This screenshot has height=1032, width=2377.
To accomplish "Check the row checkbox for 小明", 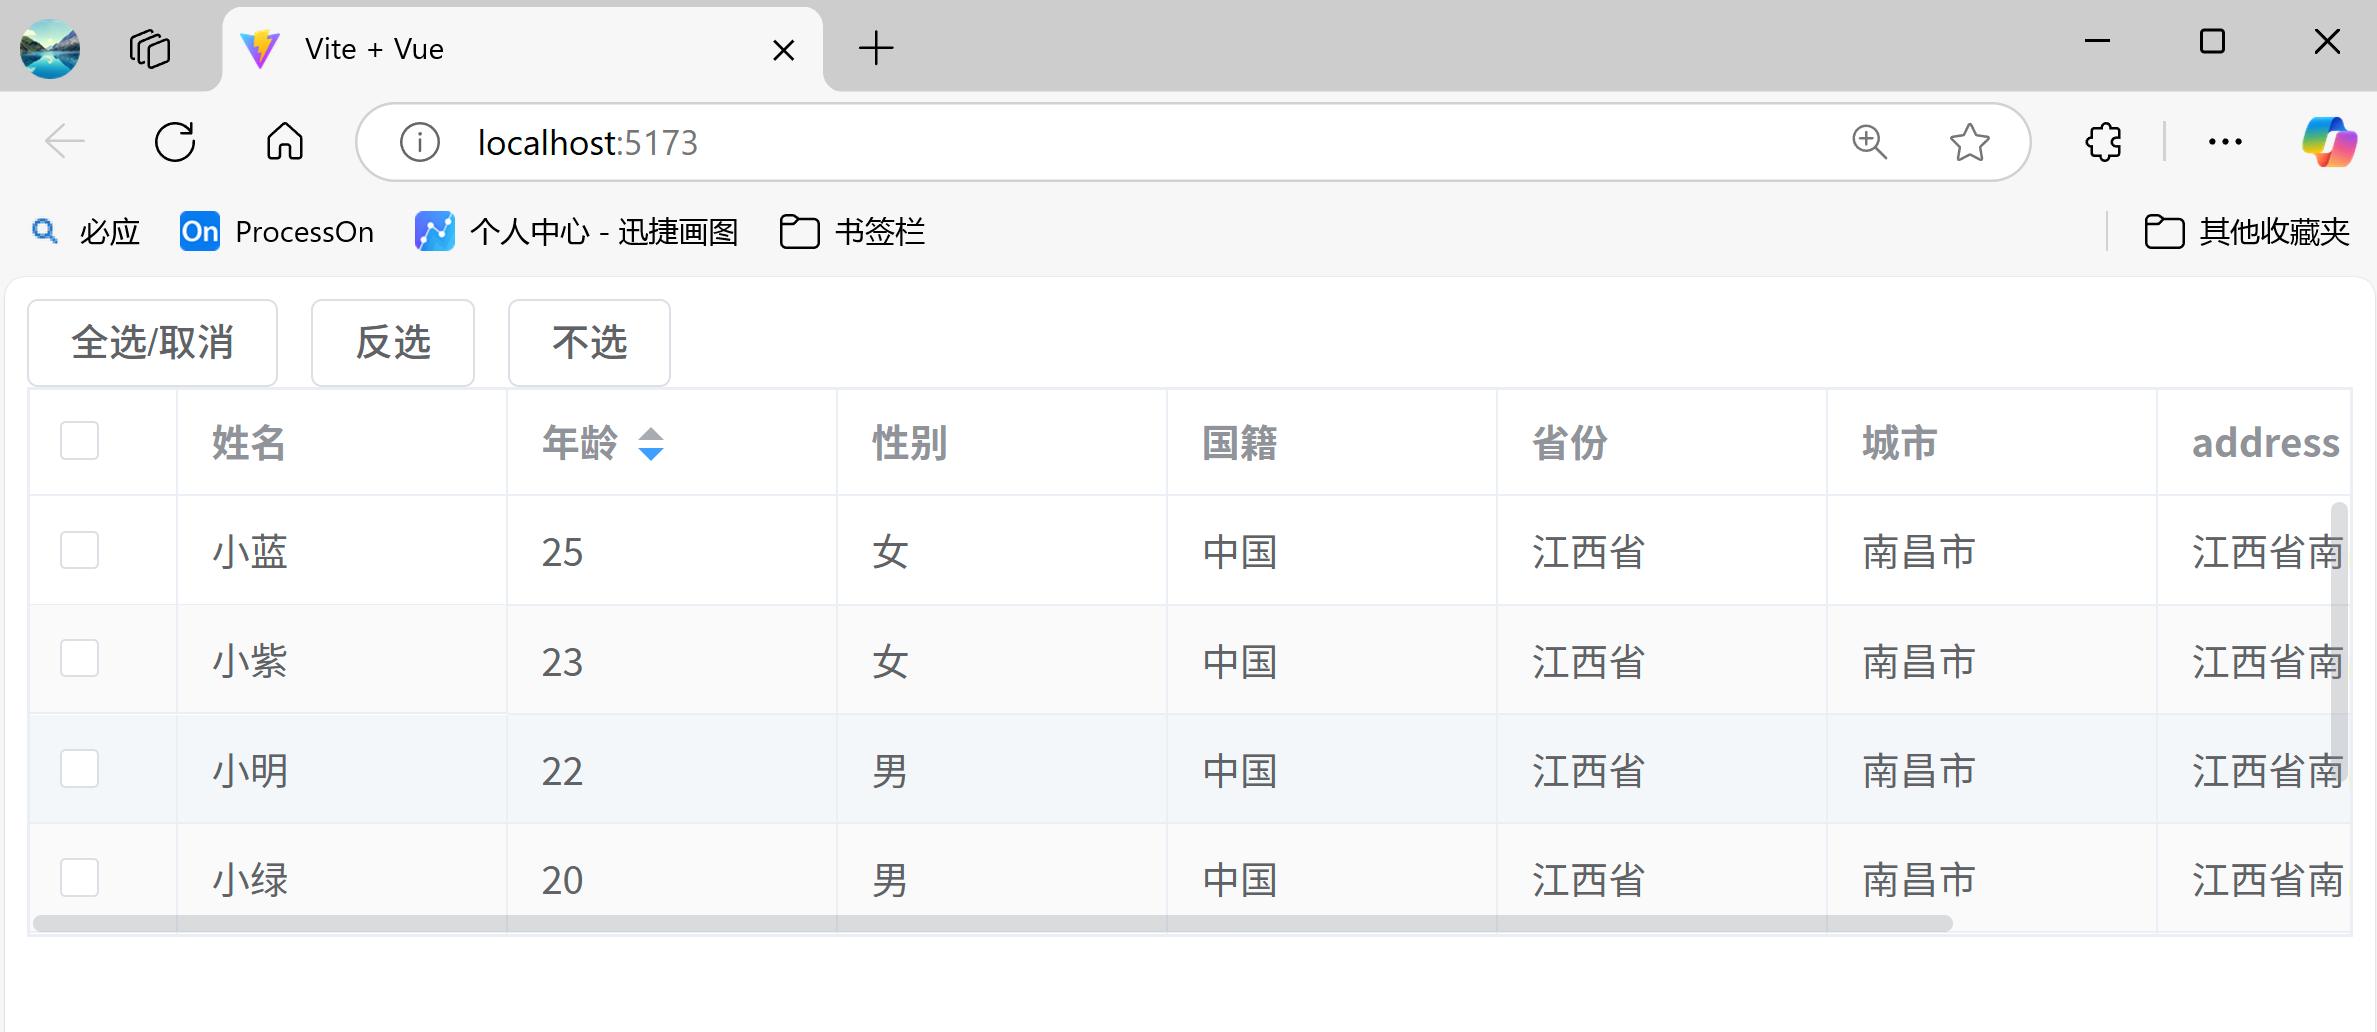I will click(x=79, y=769).
